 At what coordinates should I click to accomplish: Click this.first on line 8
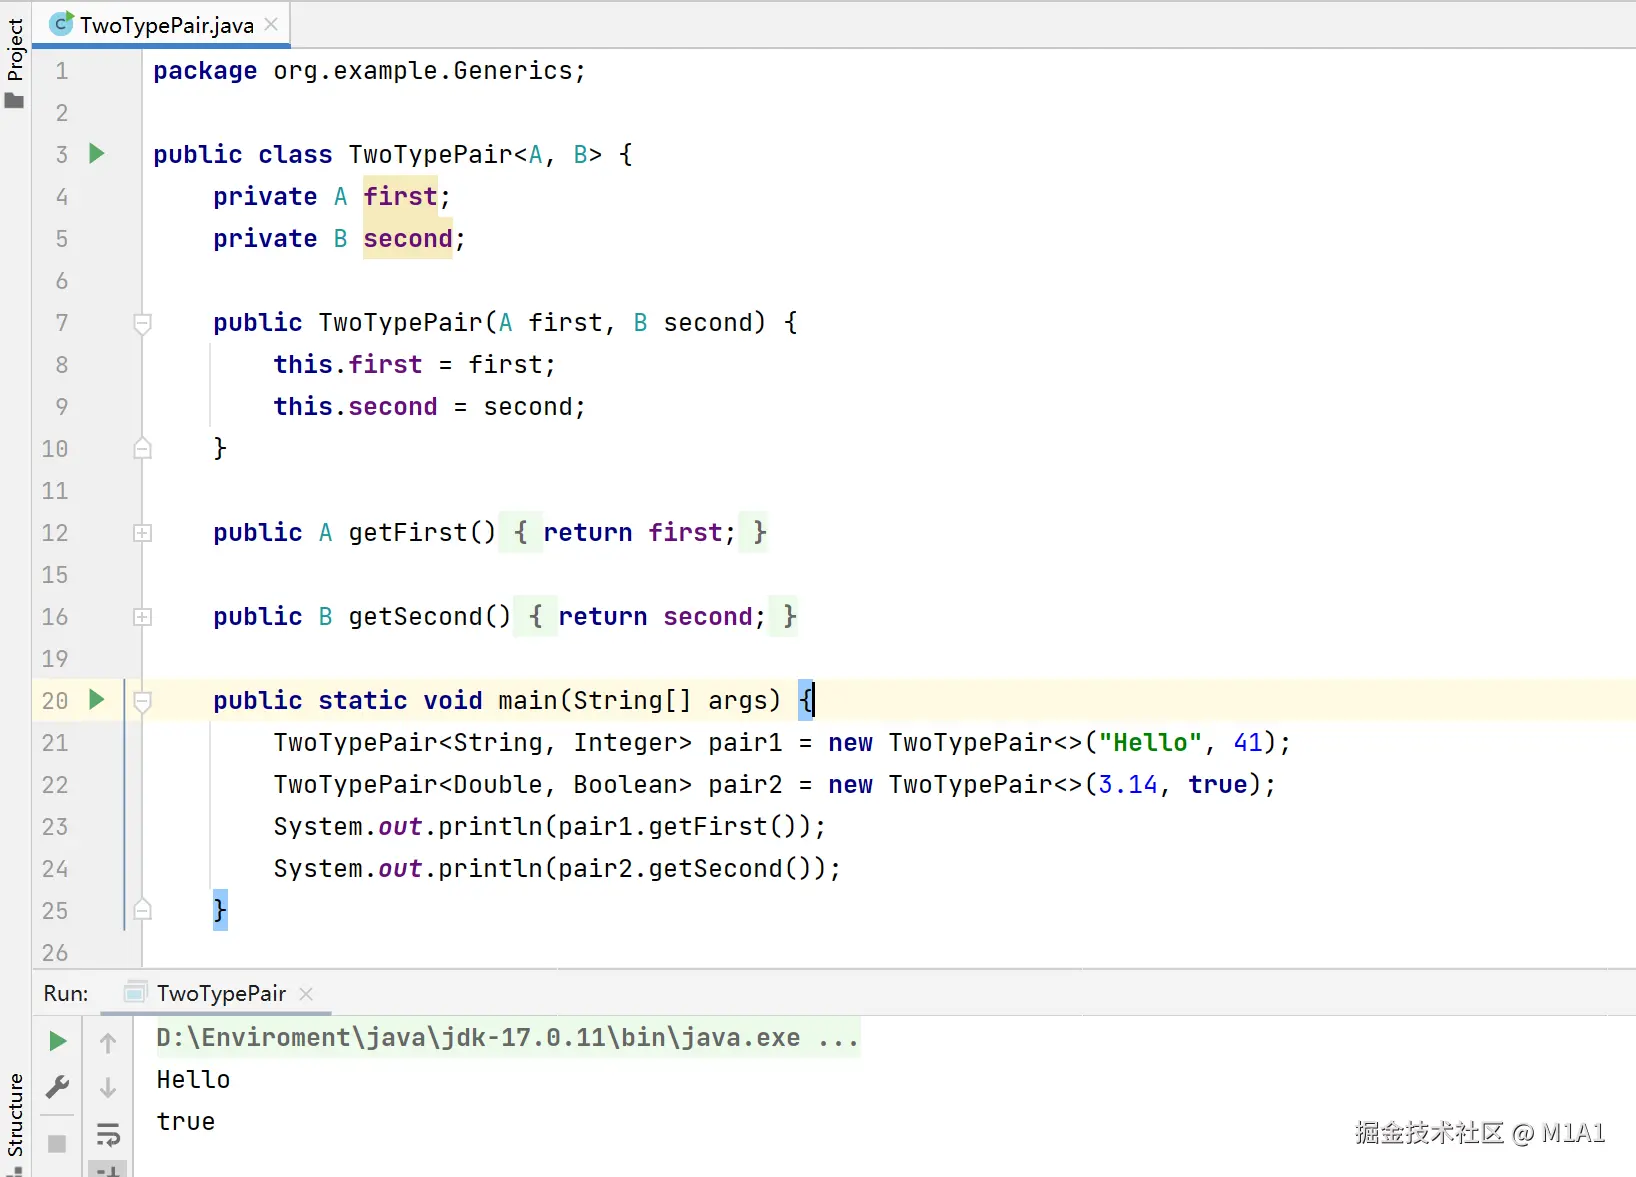click(x=348, y=365)
